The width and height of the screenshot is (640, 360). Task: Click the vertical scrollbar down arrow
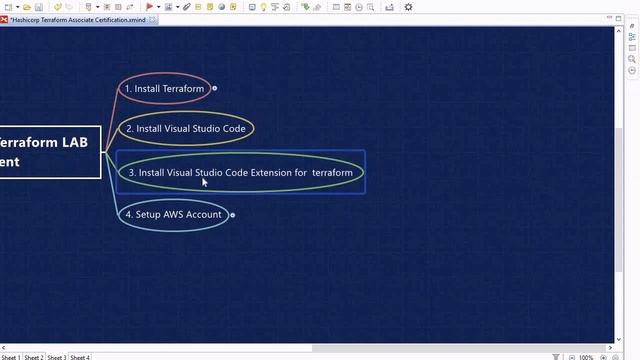(x=619, y=339)
